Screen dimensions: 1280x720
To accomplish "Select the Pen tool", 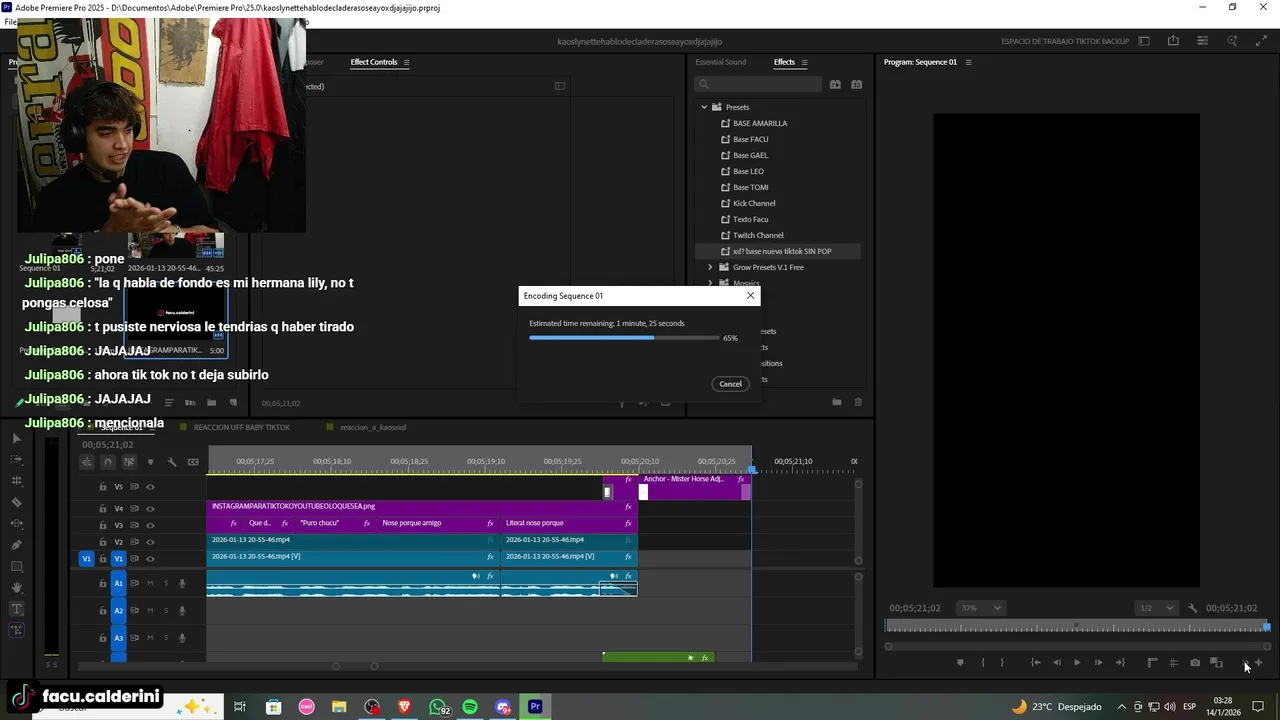I will tap(16, 545).
